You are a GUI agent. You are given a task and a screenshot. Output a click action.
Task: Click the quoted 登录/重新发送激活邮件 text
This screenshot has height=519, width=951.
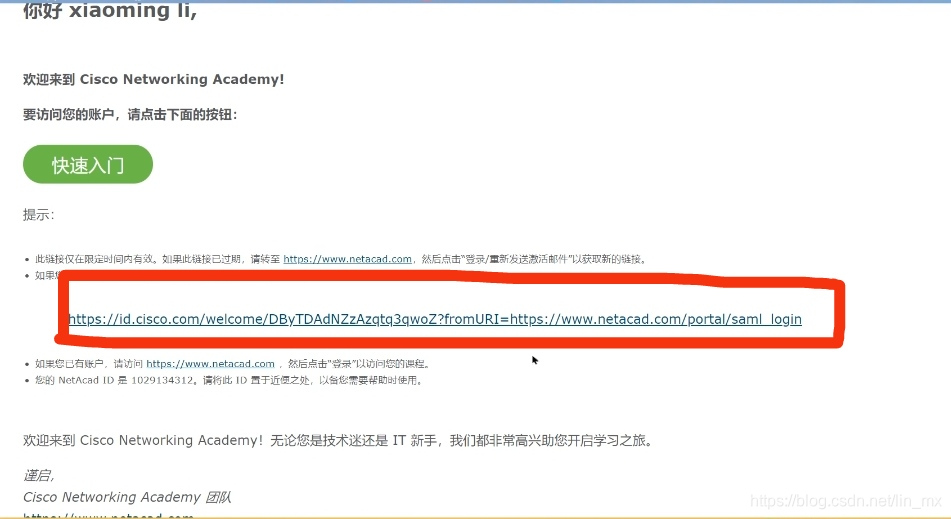tap(515, 260)
